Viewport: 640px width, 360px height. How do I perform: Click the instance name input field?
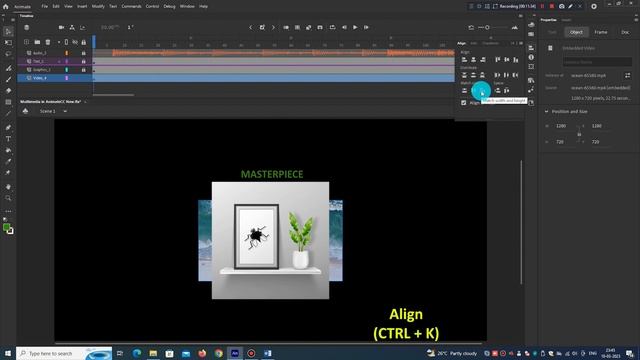[597, 62]
